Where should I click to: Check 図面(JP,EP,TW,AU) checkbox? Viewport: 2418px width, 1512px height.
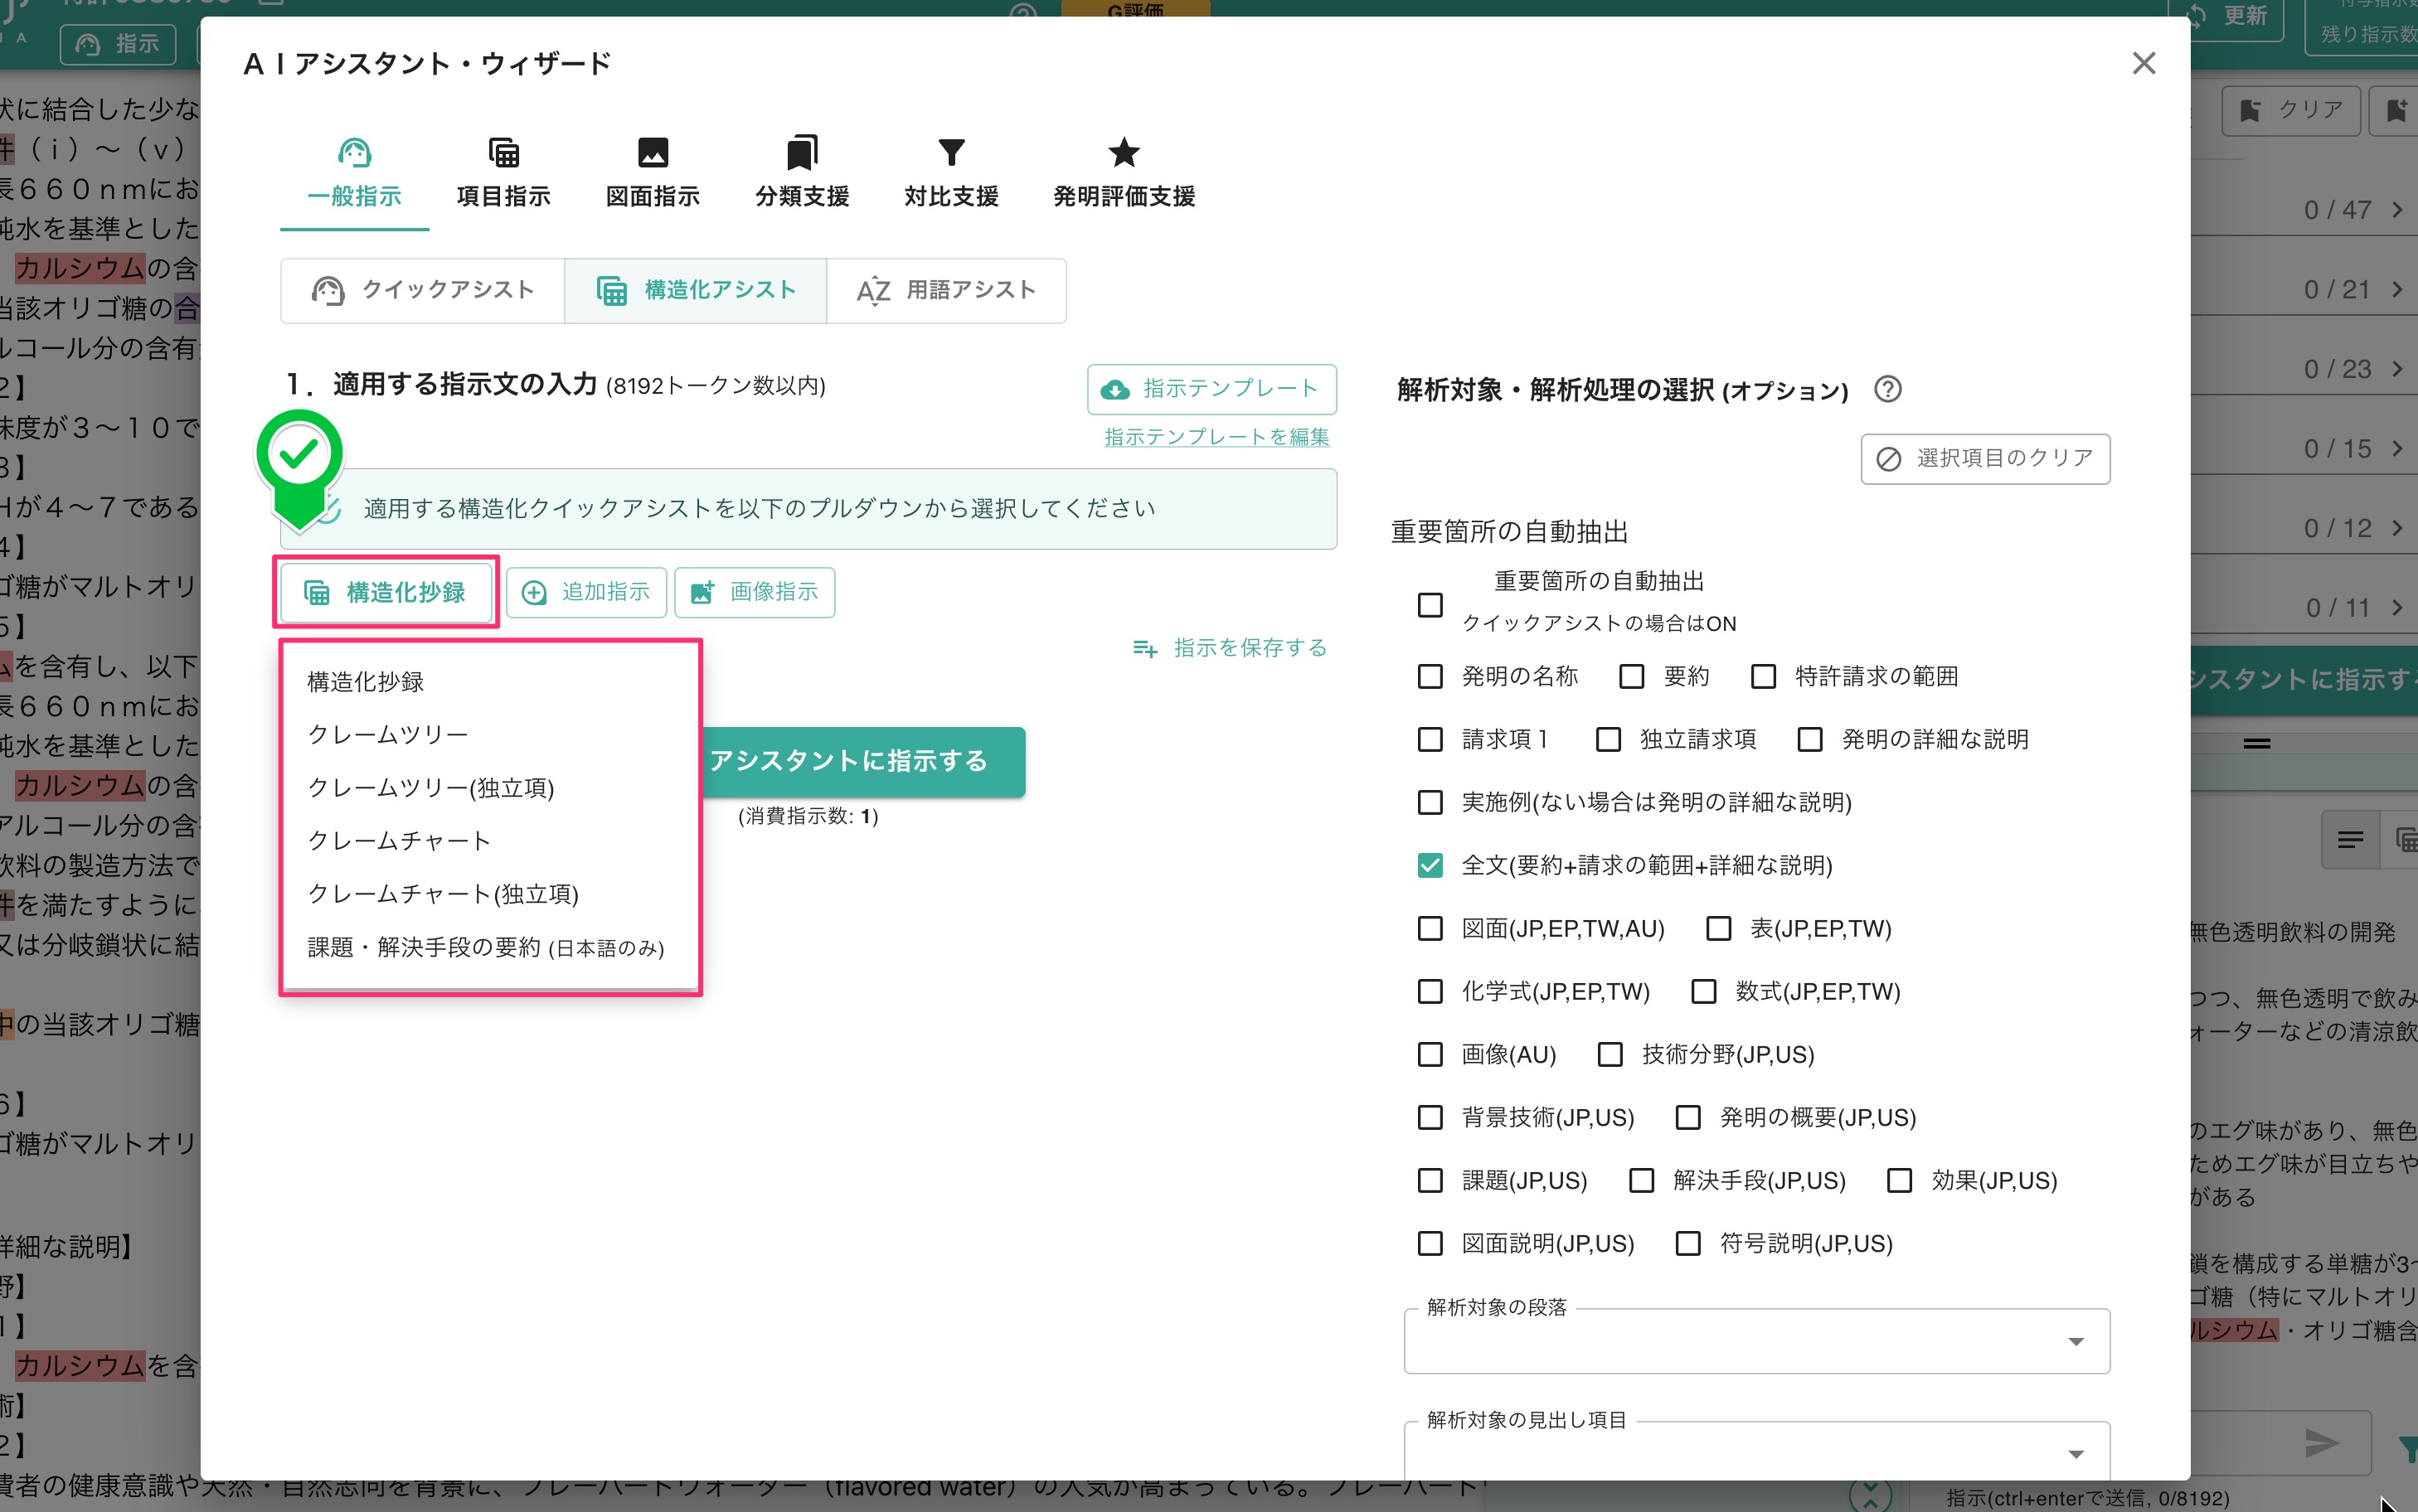1430,929
